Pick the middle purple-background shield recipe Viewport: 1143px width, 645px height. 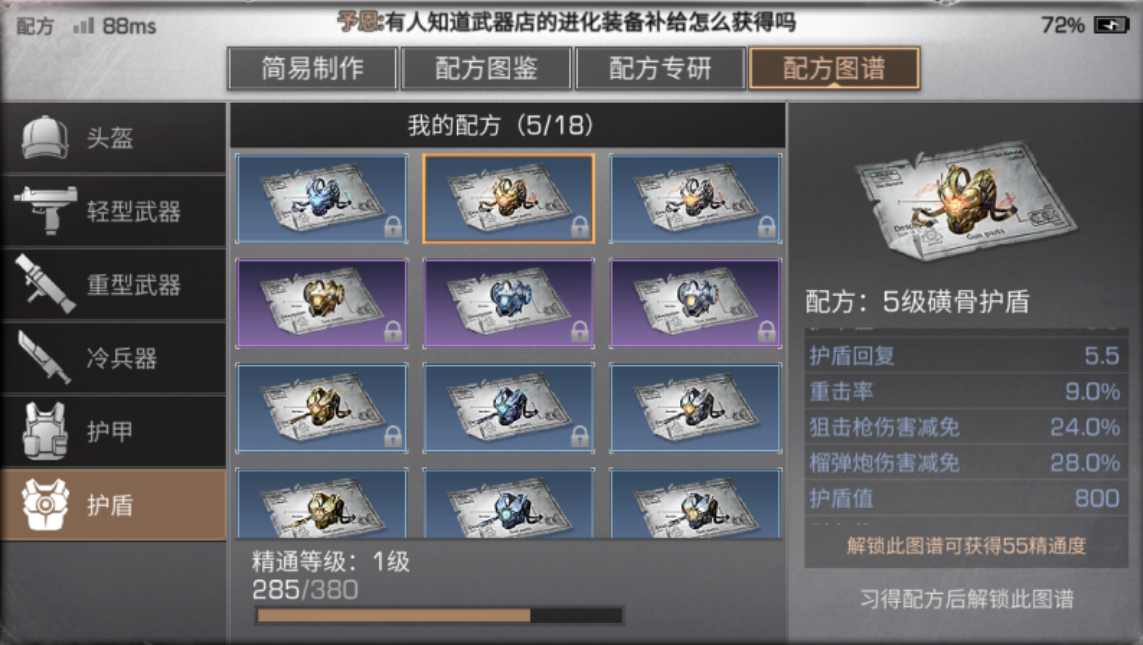(x=509, y=303)
